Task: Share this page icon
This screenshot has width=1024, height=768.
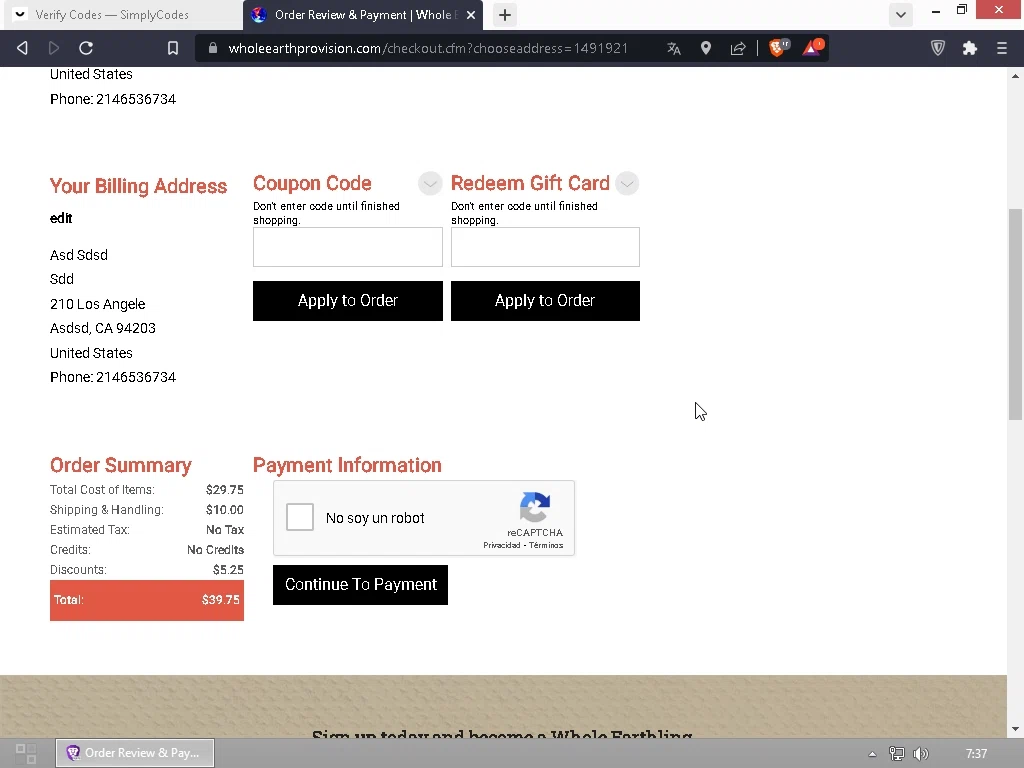Action: pyautogui.click(x=738, y=48)
